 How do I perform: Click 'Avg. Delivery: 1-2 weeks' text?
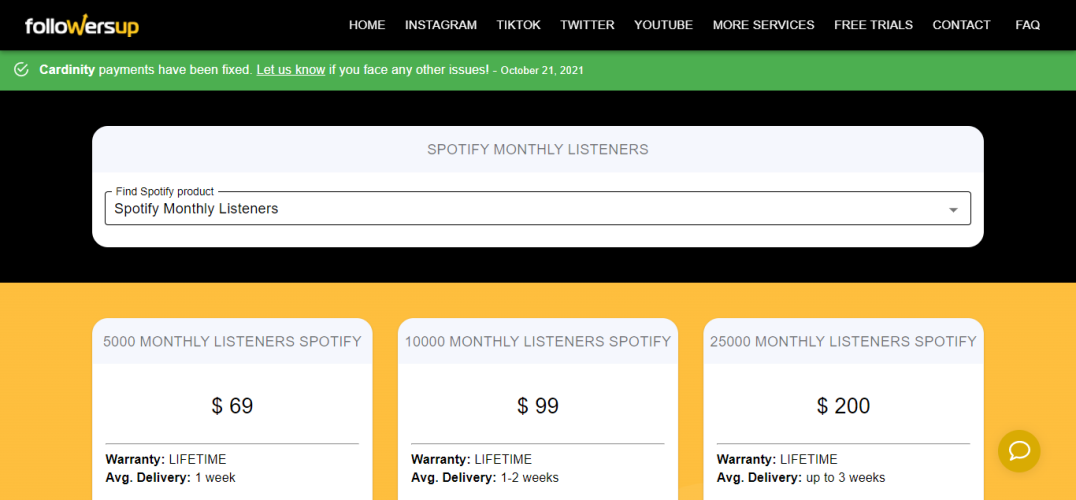(x=485, y=477)
